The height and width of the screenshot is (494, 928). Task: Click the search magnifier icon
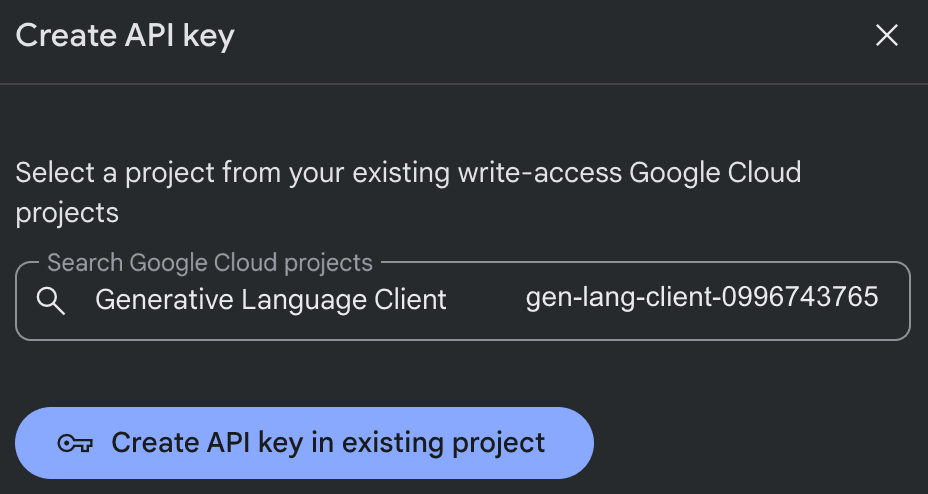point(51,301)
